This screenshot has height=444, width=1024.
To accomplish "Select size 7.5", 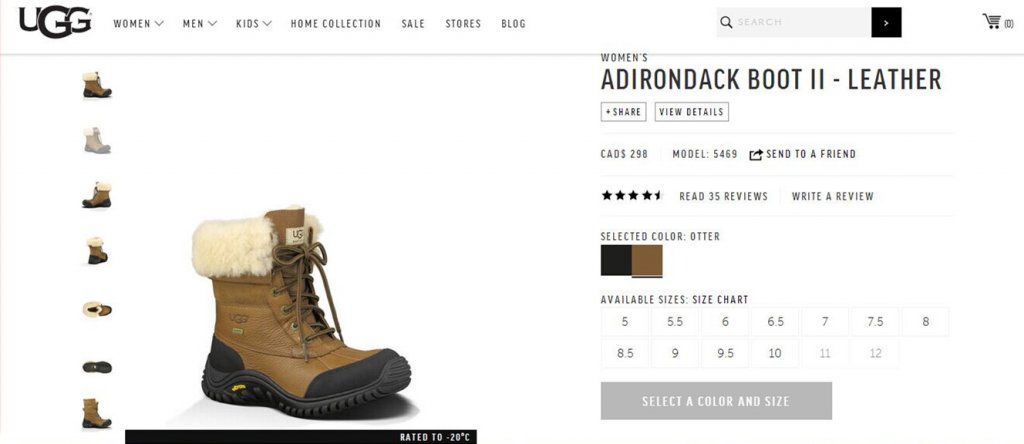I will (x=875, y=322).
